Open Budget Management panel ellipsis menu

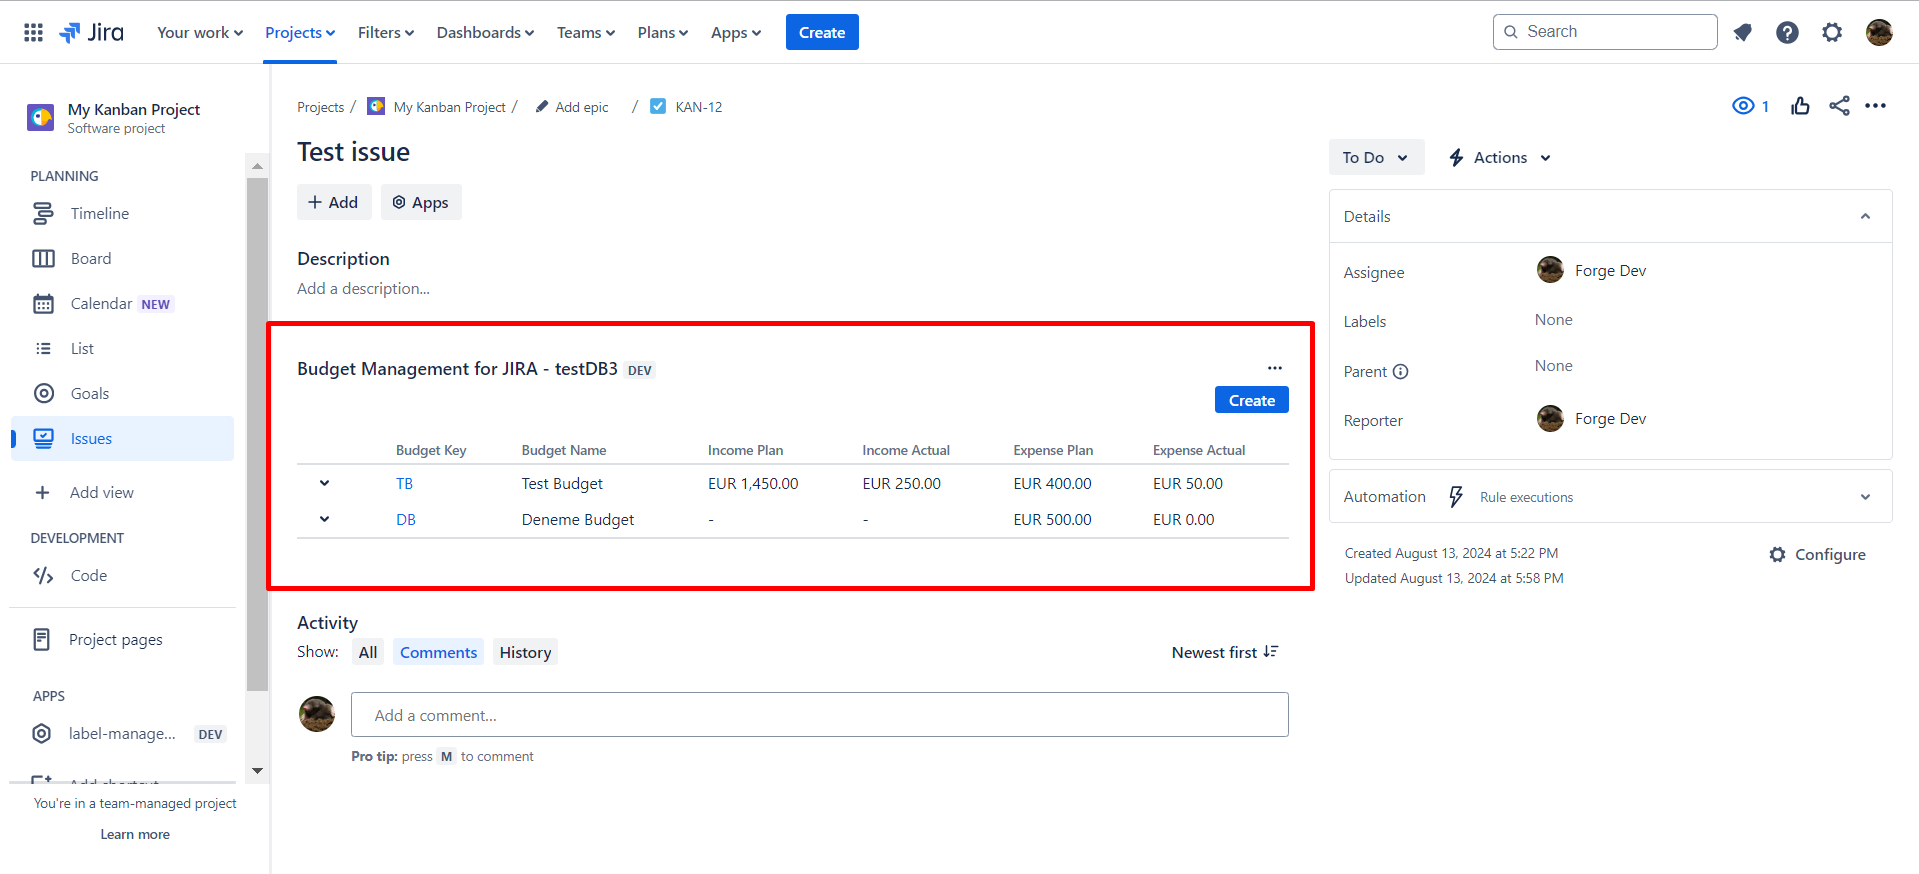[x=1275, y=368]
